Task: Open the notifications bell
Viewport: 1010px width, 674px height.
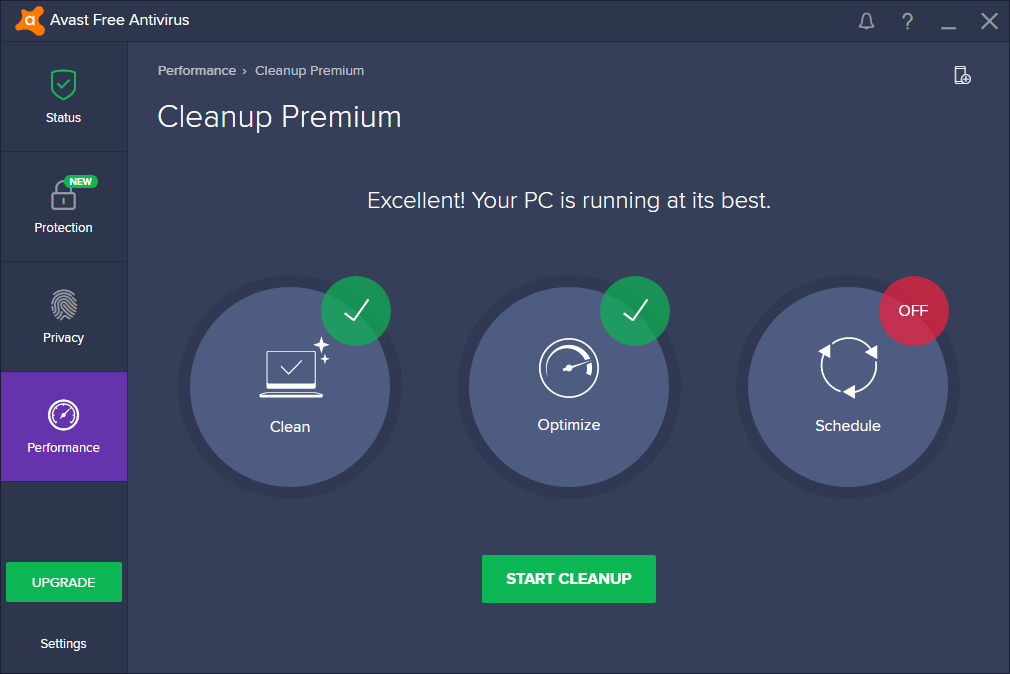Action: click(x=867, y=21)
